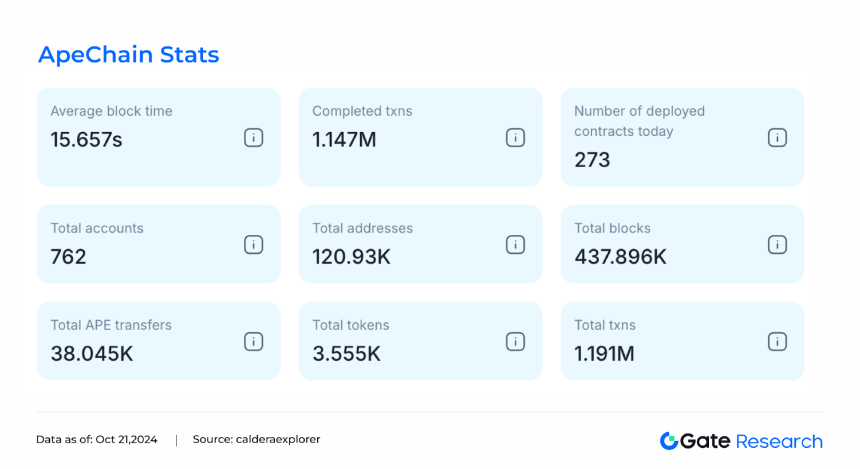Click Number of deployed contracts today label
860x469 pixels.
click(640, 121)
